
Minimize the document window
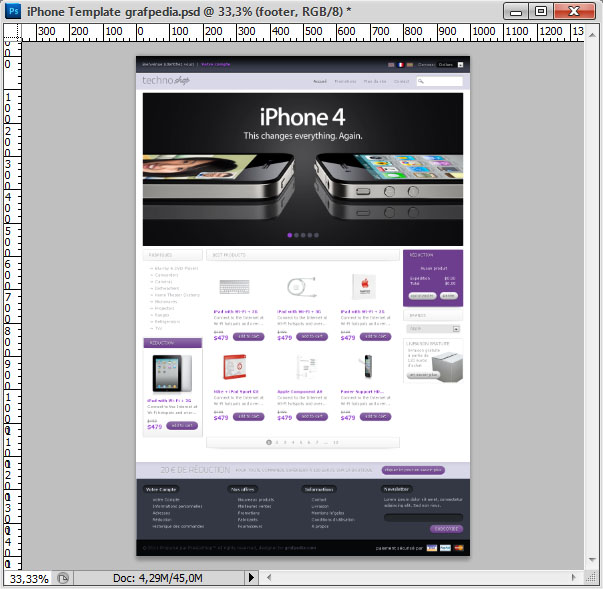[x=516, y=12]
